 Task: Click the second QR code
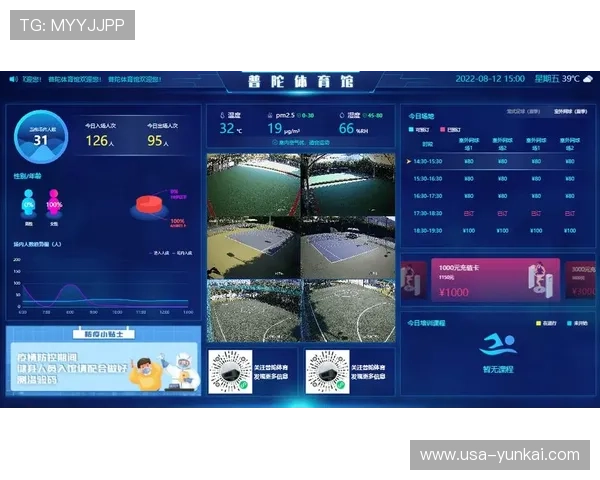328,372
